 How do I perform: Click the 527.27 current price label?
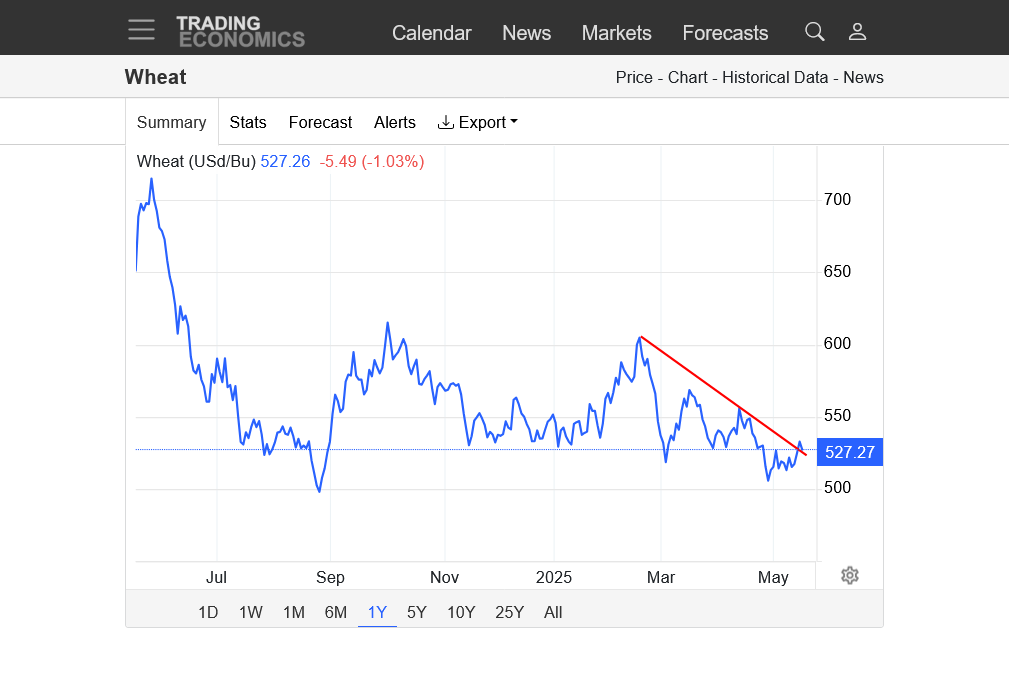pos(849,452)
